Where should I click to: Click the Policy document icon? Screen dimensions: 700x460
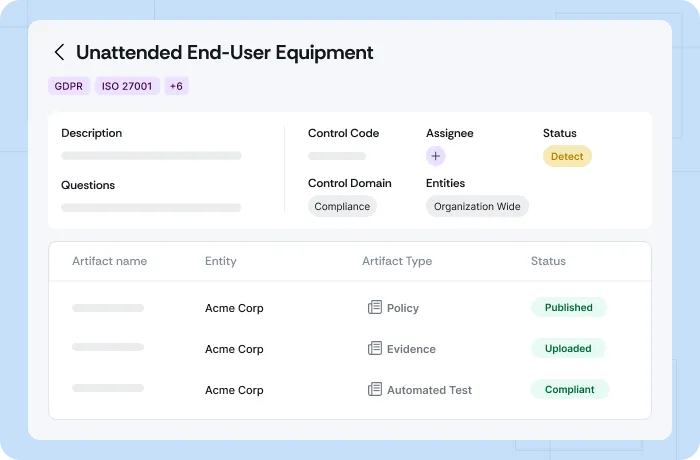375,308
